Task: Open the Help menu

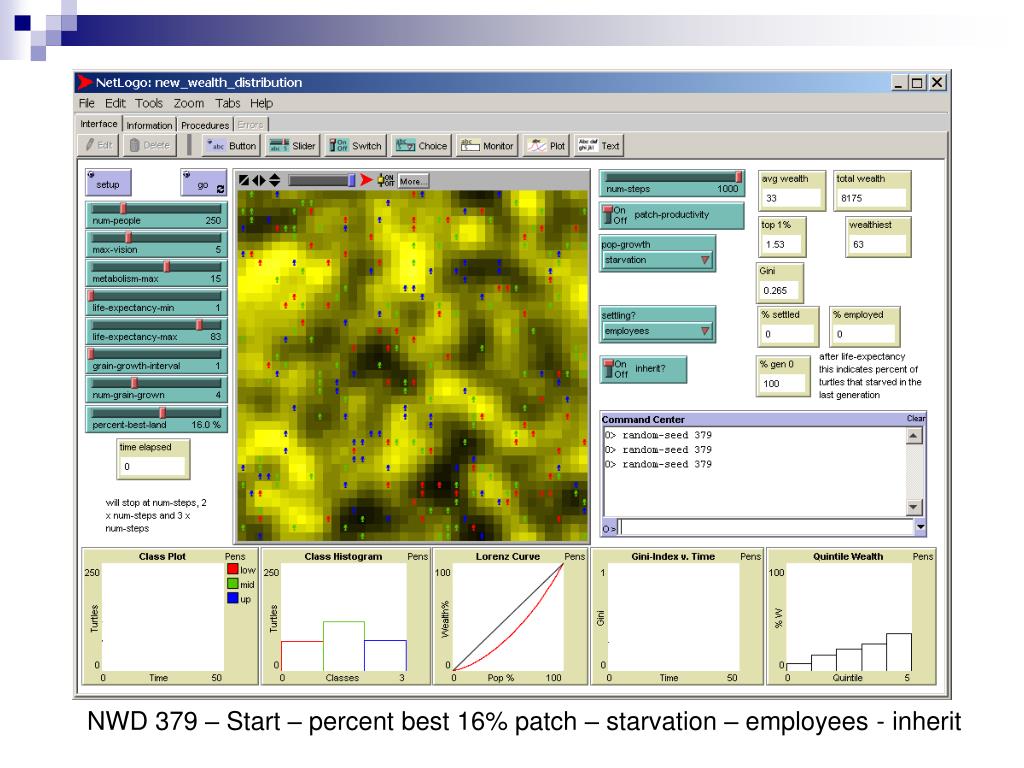Action: tap(261, 103)
